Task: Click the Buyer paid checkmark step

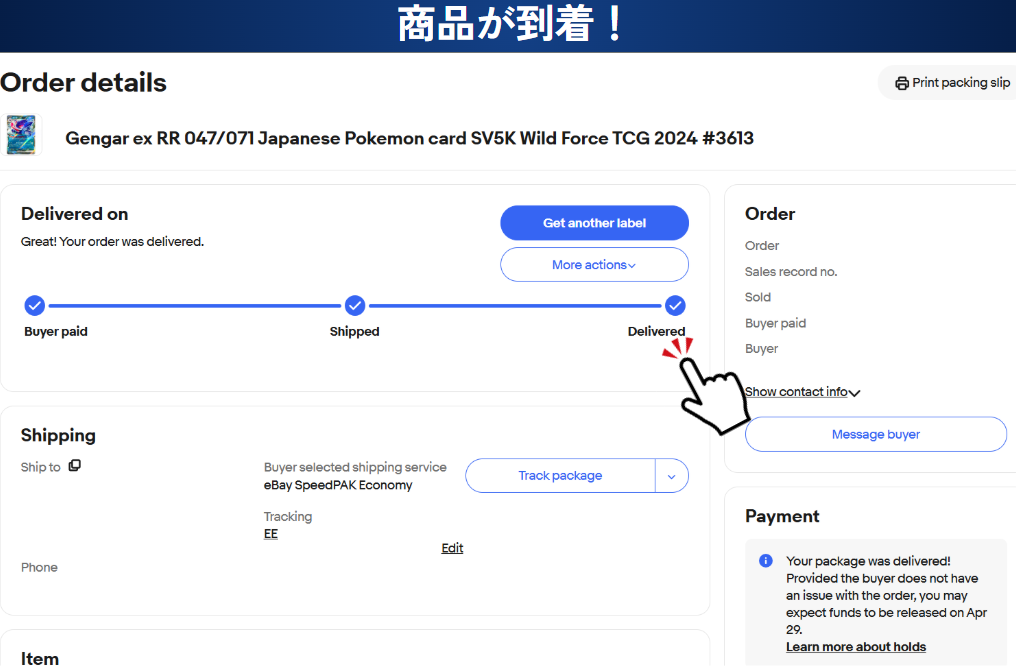Action: [x=34, y=305]
